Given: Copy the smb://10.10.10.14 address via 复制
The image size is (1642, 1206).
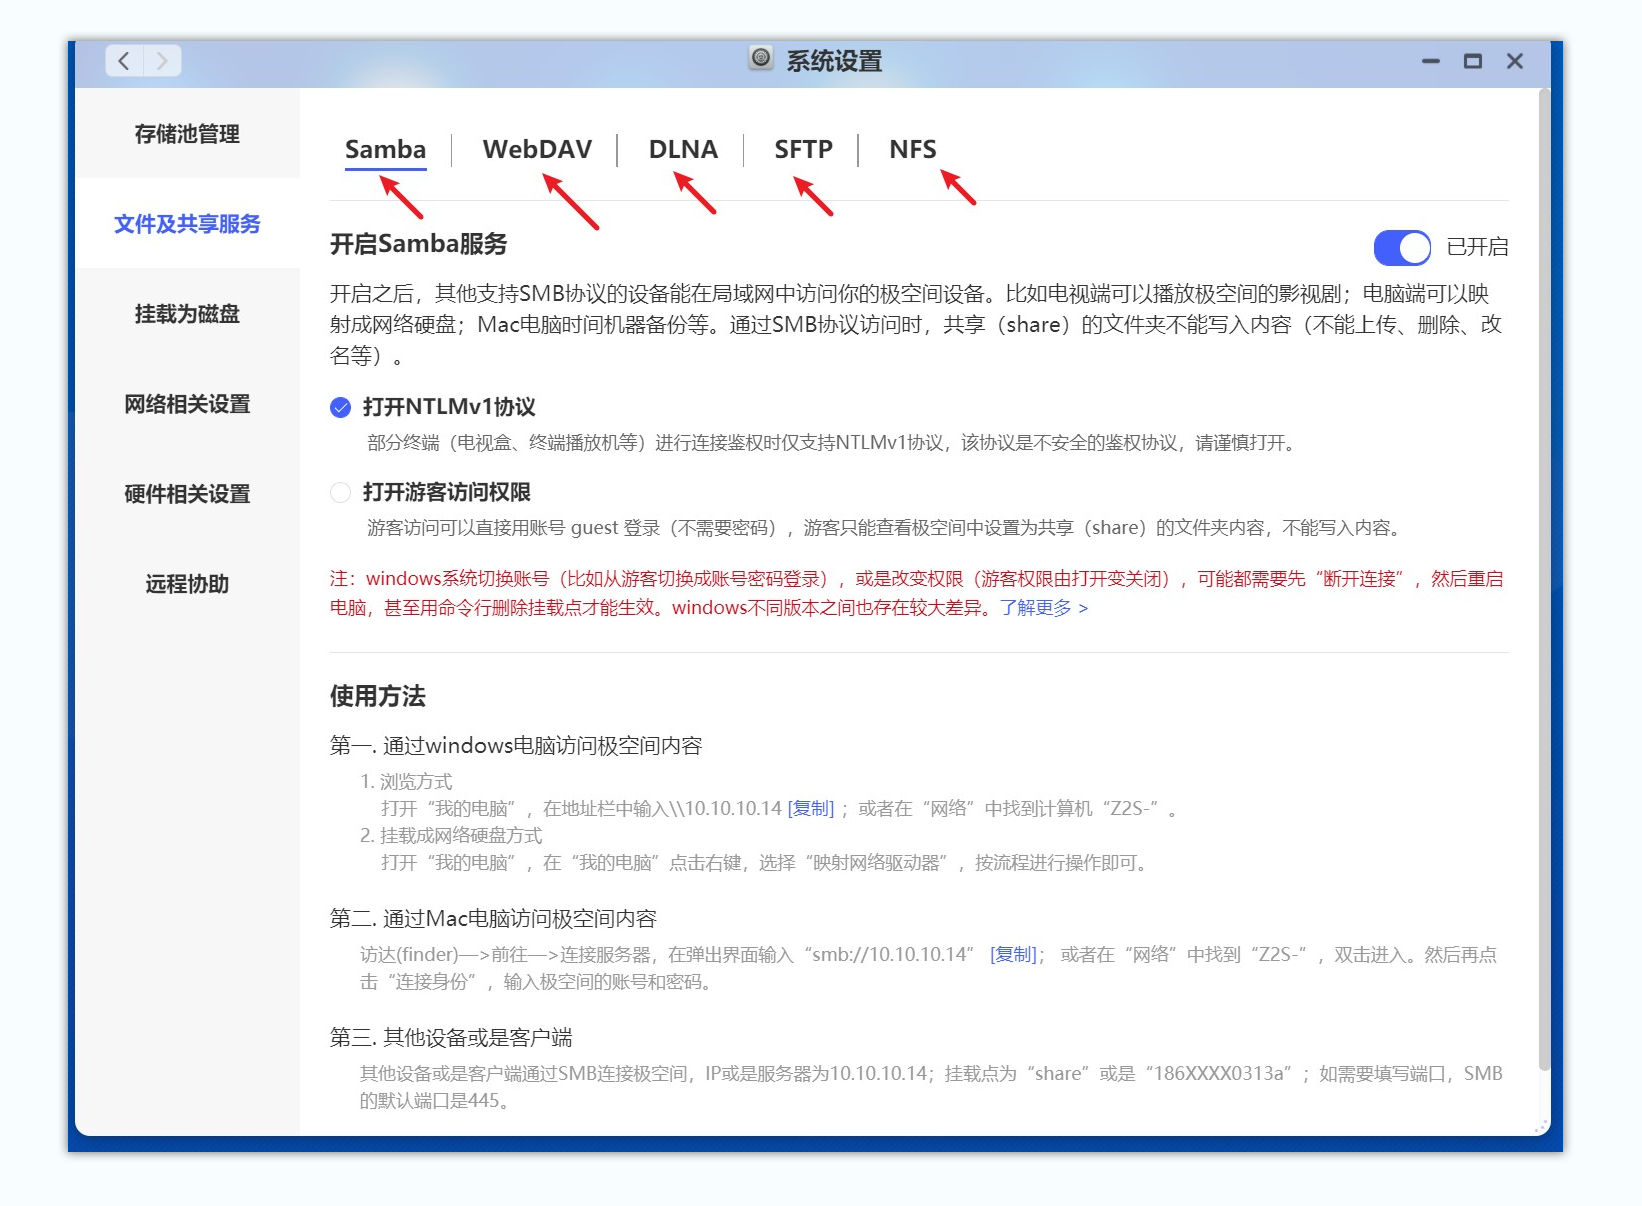Looking at the screenshot, I should tap(1013, 955).
